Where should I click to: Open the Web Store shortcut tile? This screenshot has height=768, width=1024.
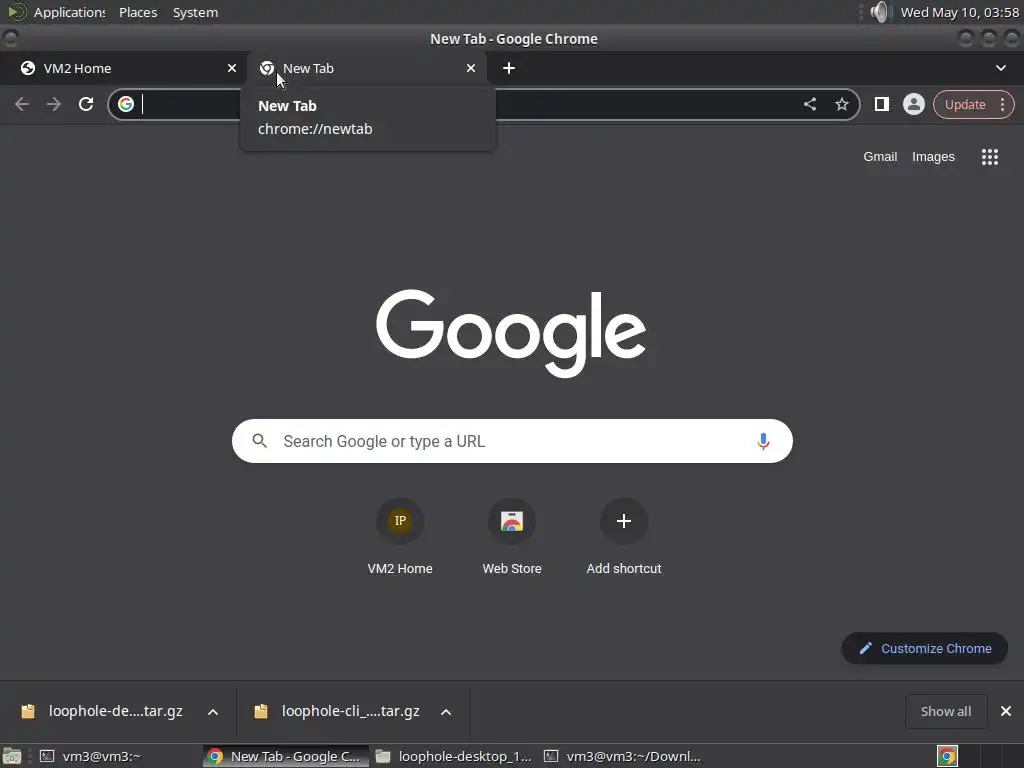click(512, 537)
